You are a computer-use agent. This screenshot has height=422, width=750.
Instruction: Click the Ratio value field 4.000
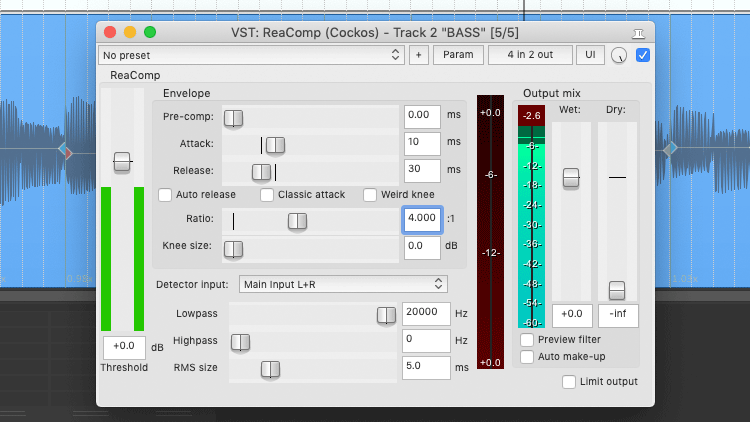coord(422,220)
